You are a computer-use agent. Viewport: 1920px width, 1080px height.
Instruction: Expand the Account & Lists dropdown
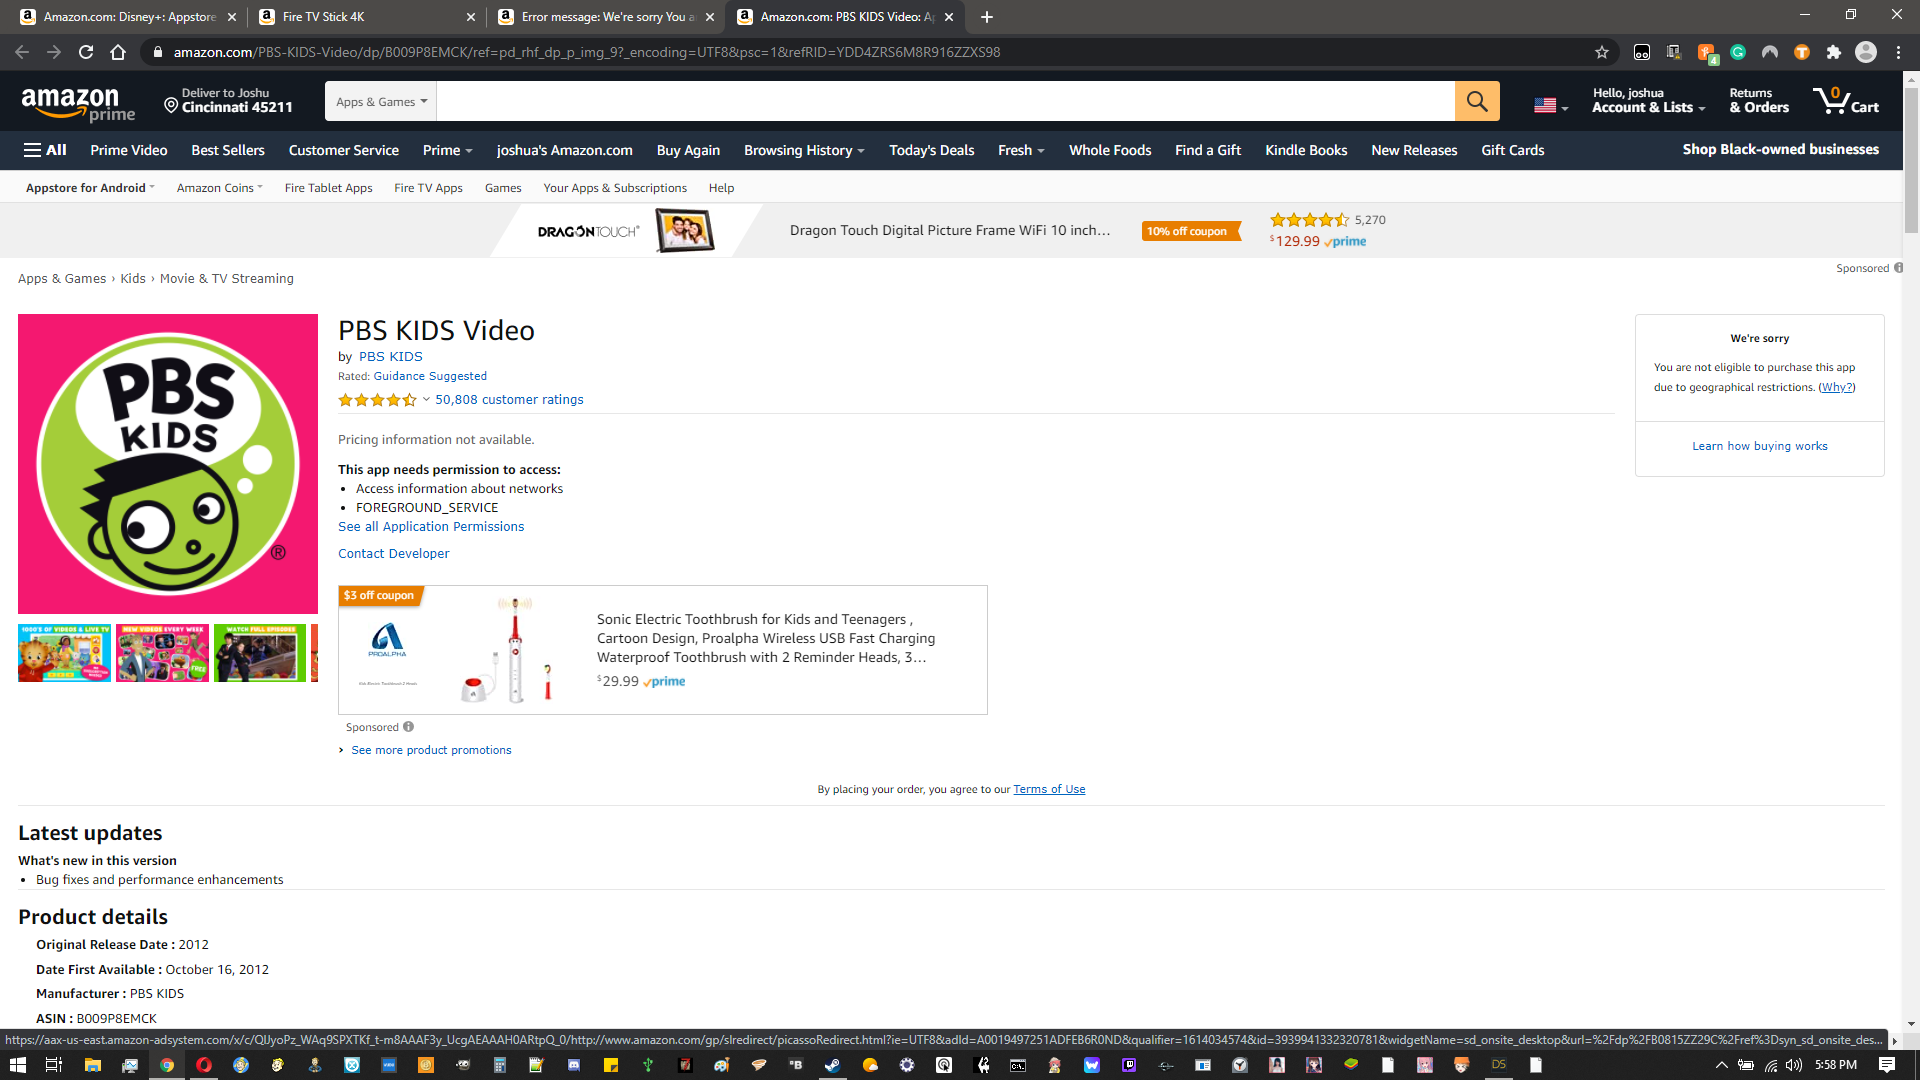[1648, 100]
